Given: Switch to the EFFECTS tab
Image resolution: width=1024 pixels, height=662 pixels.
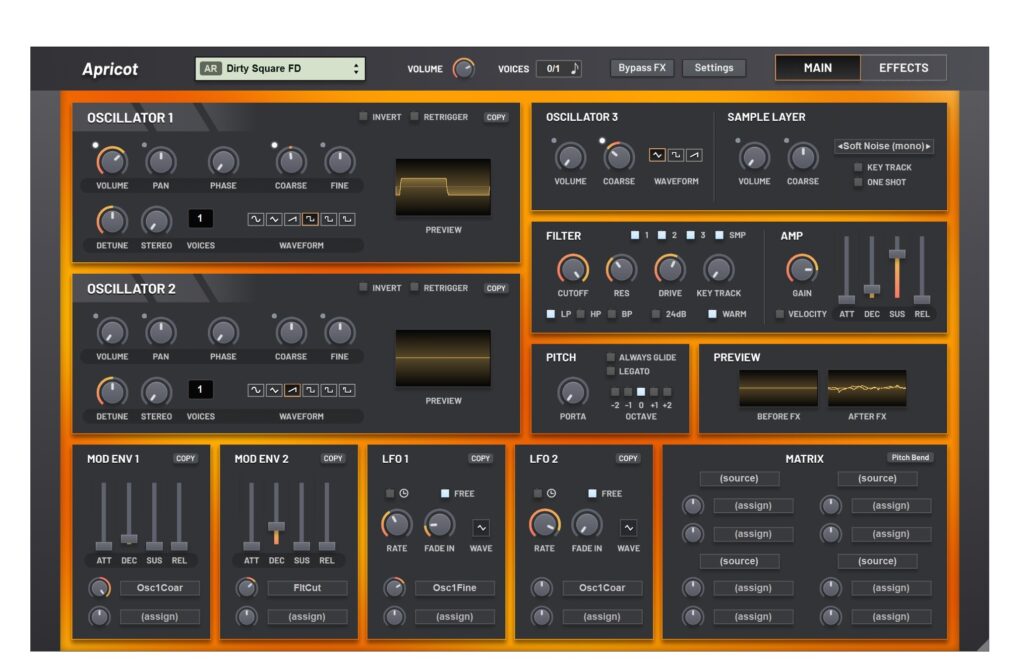Looking at the screenshot, I should coord(903,68).
